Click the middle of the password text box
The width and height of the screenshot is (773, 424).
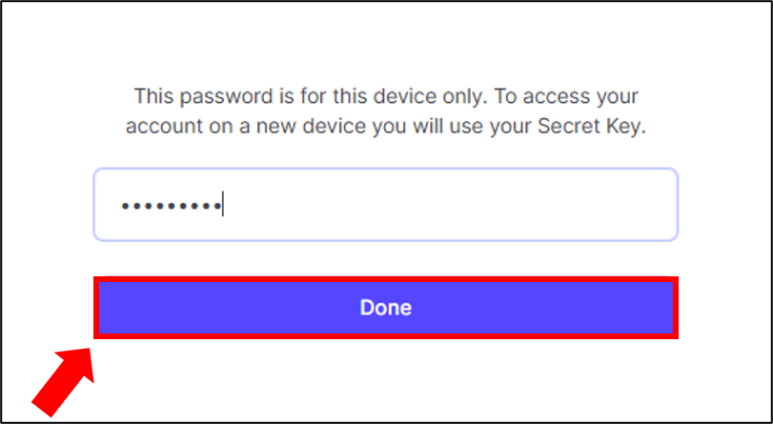click(x=386, y=205)
